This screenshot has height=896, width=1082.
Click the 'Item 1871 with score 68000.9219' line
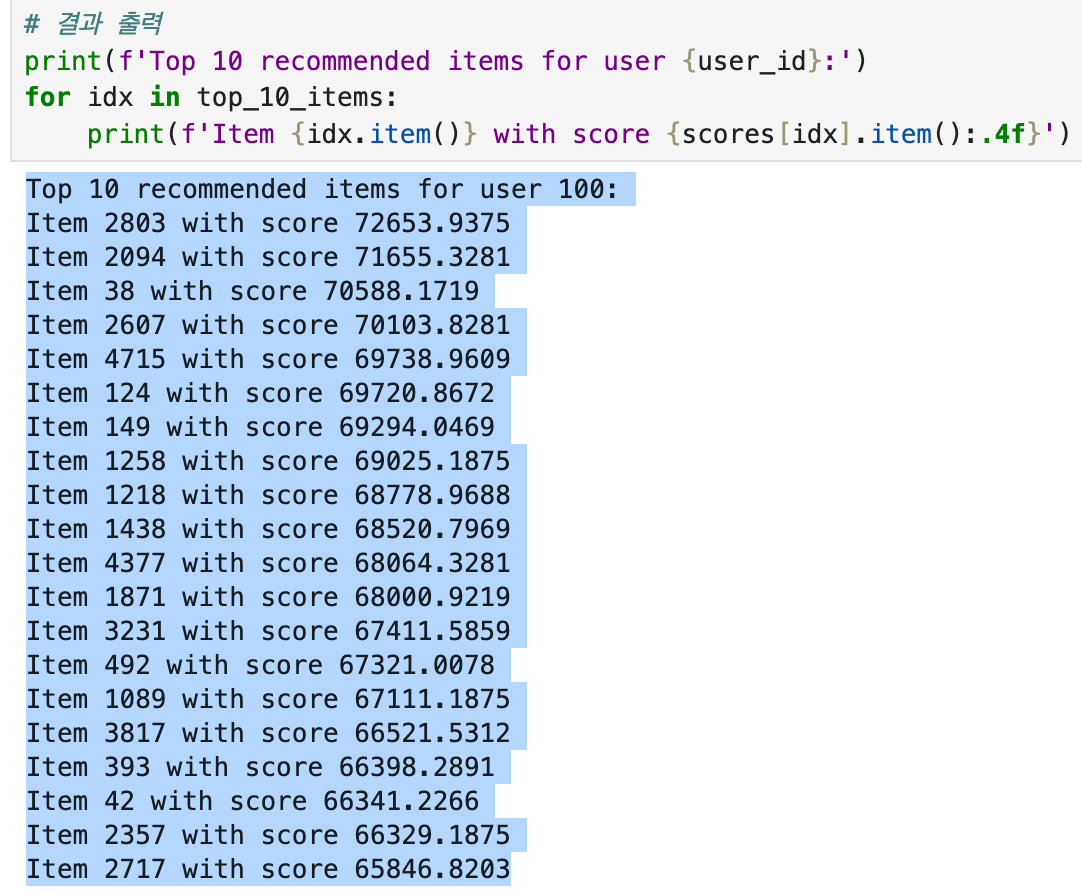tap(268, 597)
